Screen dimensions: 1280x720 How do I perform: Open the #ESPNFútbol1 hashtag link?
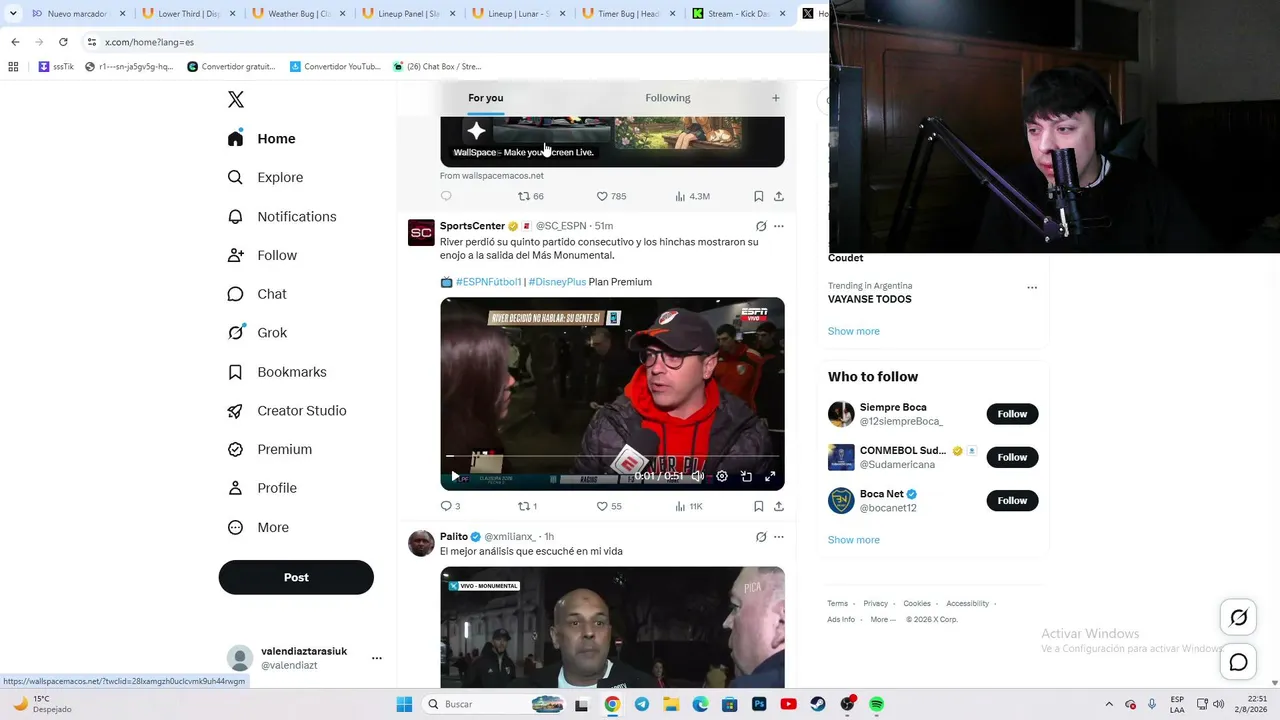click(488, 282)
